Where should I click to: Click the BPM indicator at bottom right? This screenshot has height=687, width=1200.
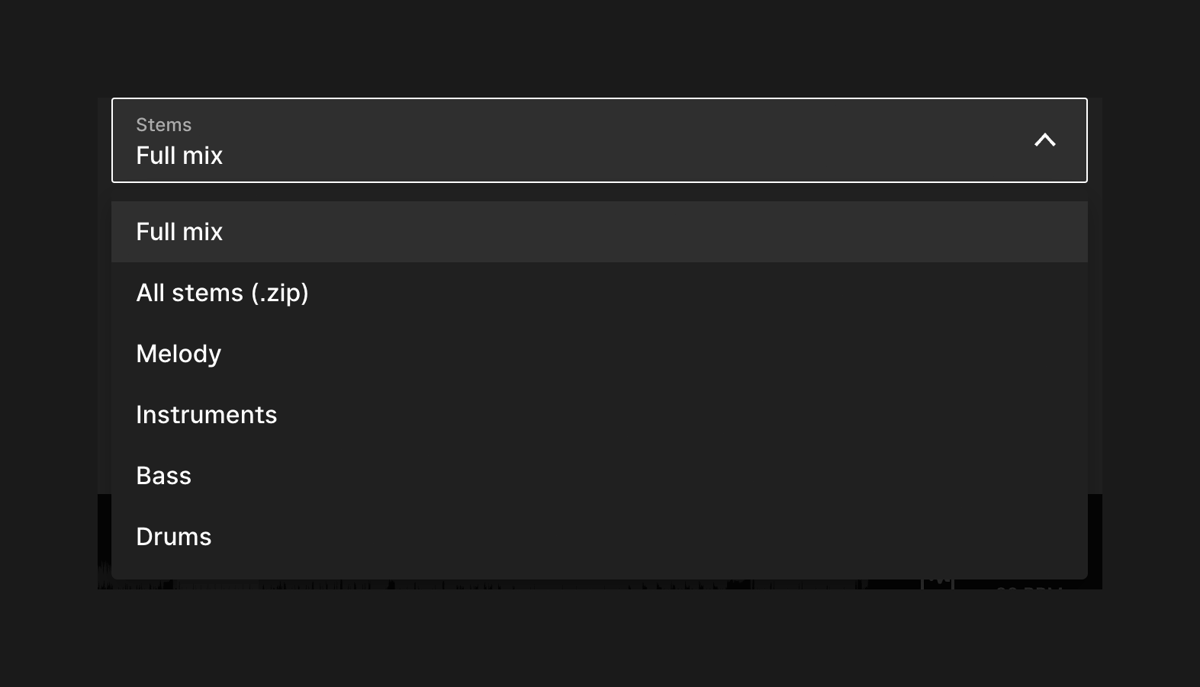pyautogui.click(x=1030, y=590)
